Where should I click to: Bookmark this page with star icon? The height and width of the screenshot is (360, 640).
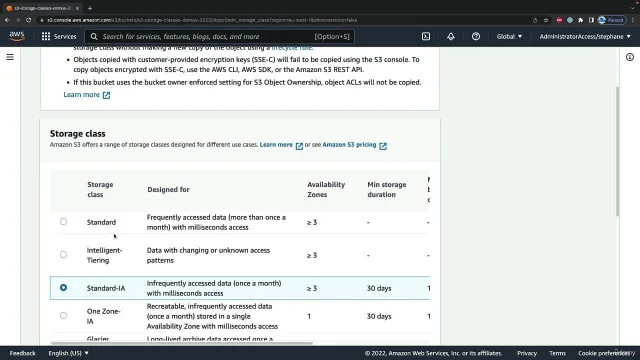546,20
